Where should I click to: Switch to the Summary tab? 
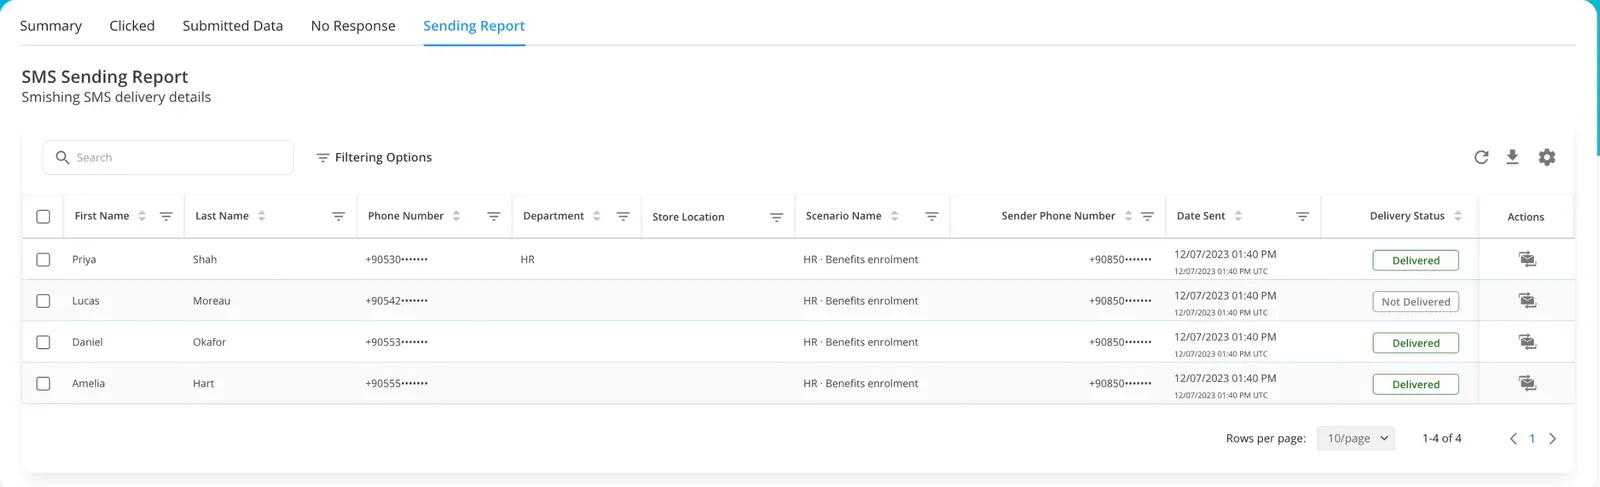click(x=51, y=26)
